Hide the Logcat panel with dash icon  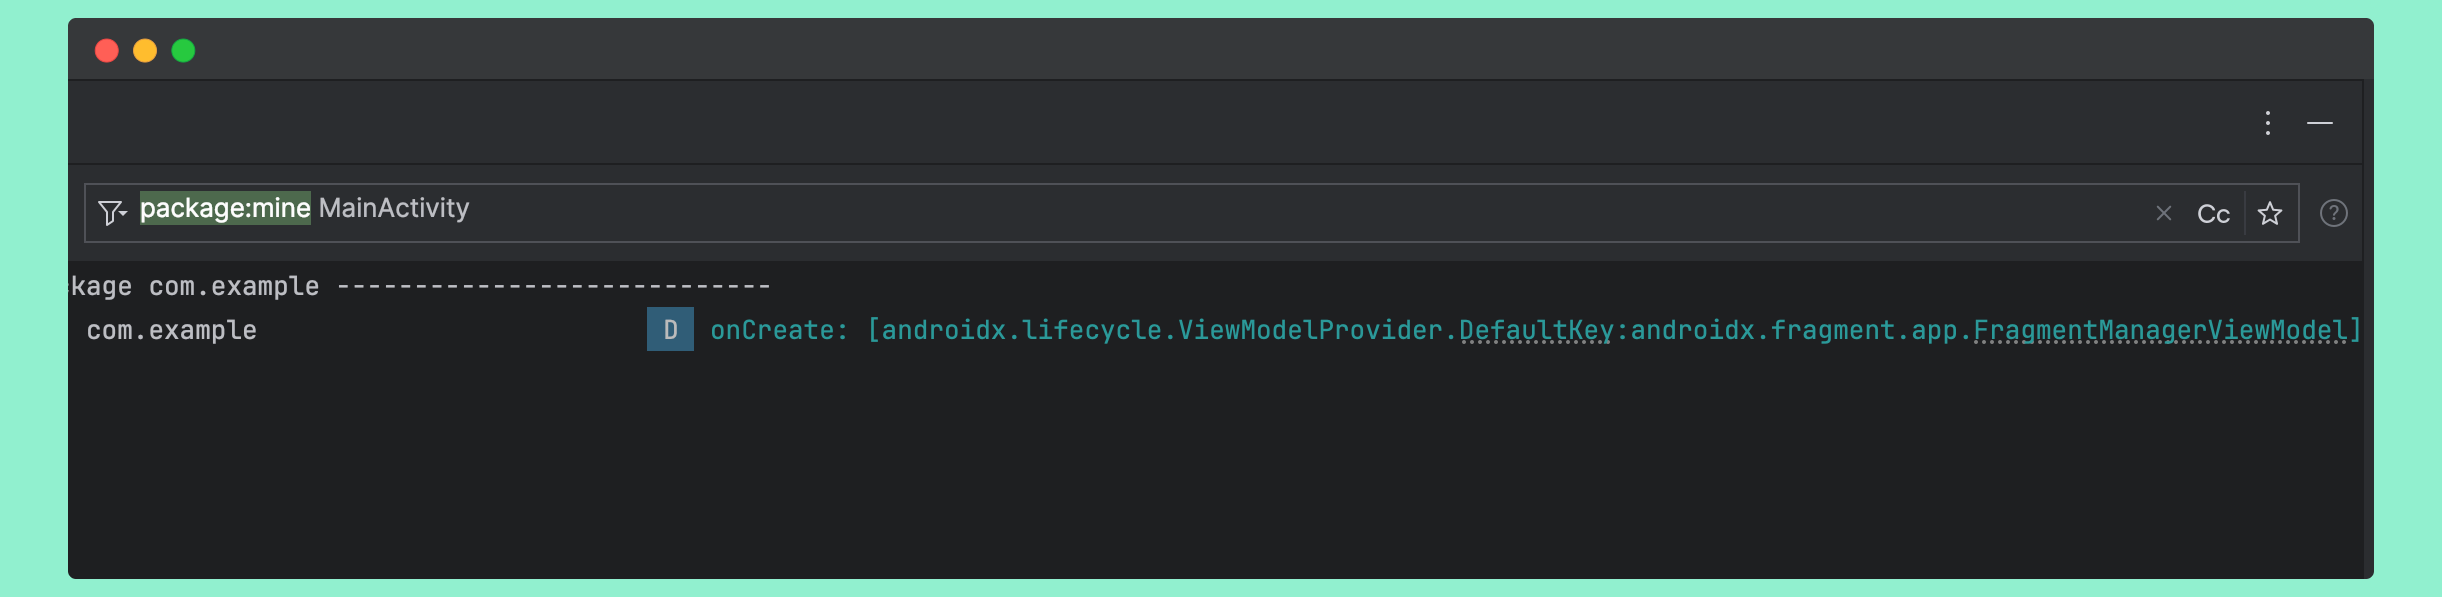point(2320,123)
